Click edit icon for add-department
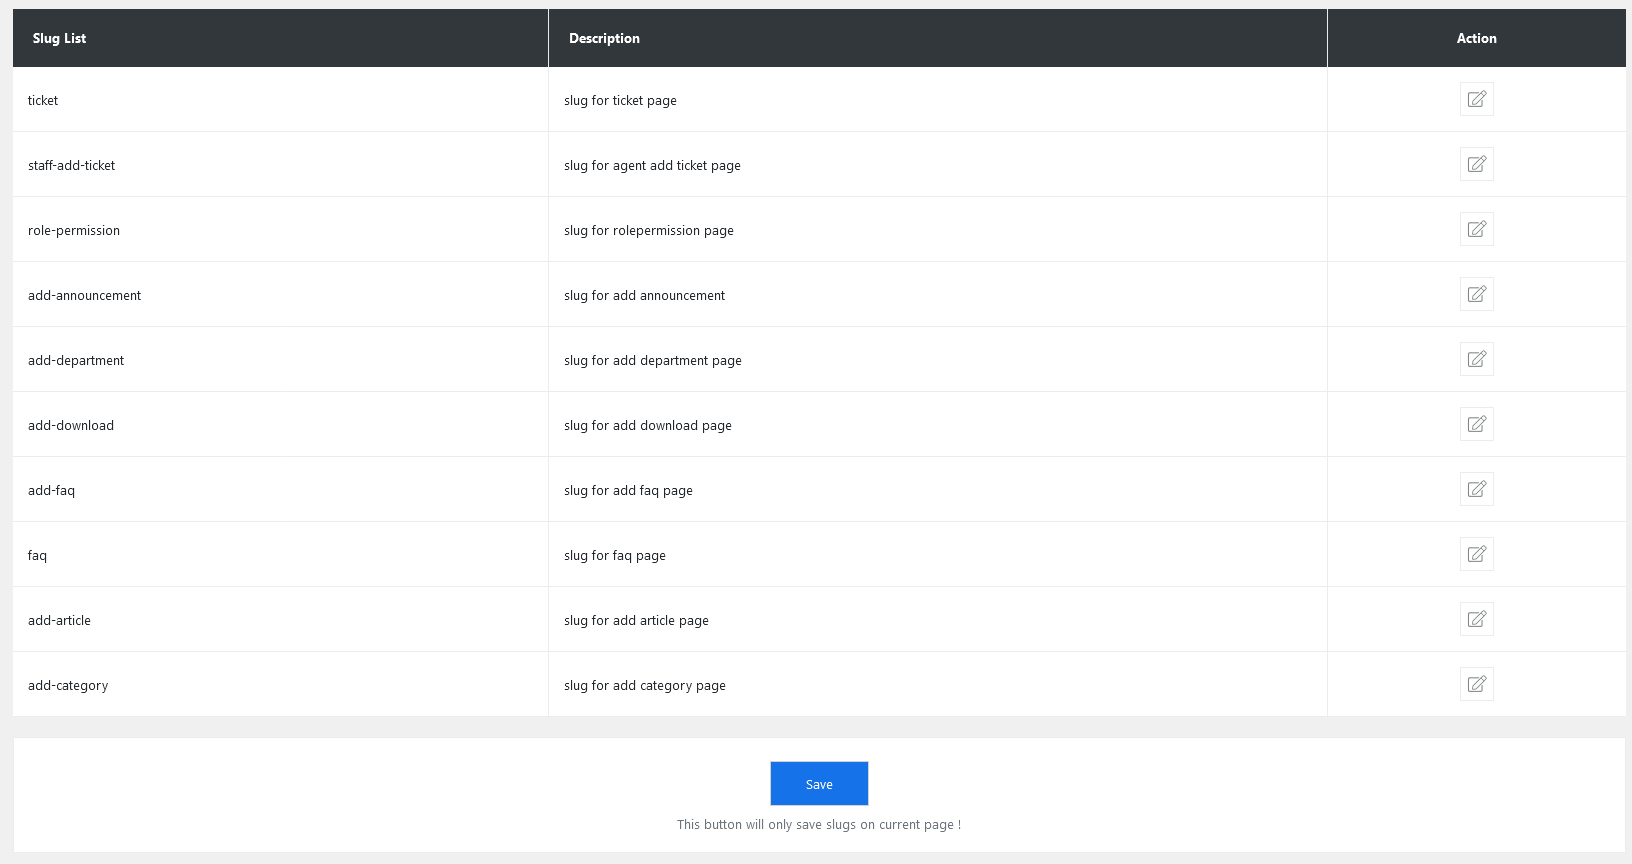 point(1476,359)
